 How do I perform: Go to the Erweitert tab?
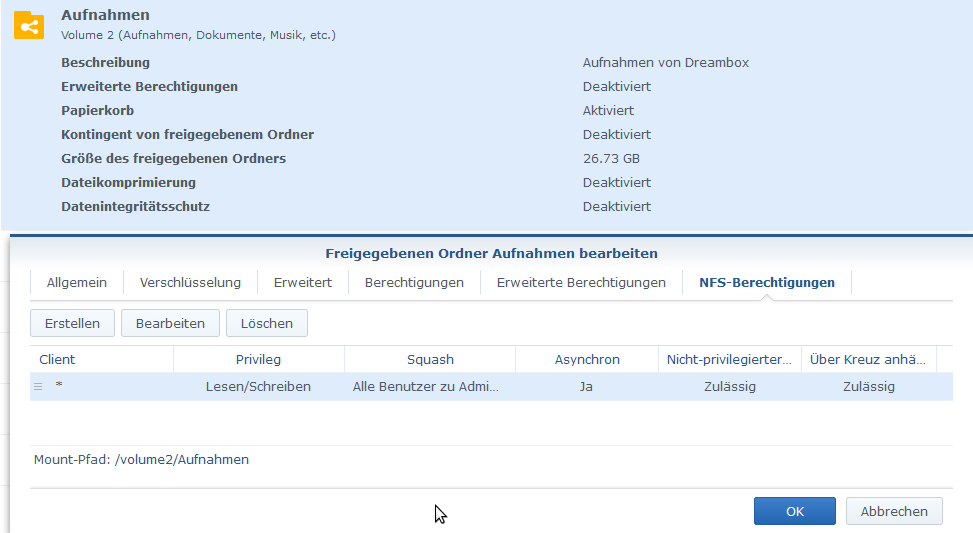(x=303, y=283)
